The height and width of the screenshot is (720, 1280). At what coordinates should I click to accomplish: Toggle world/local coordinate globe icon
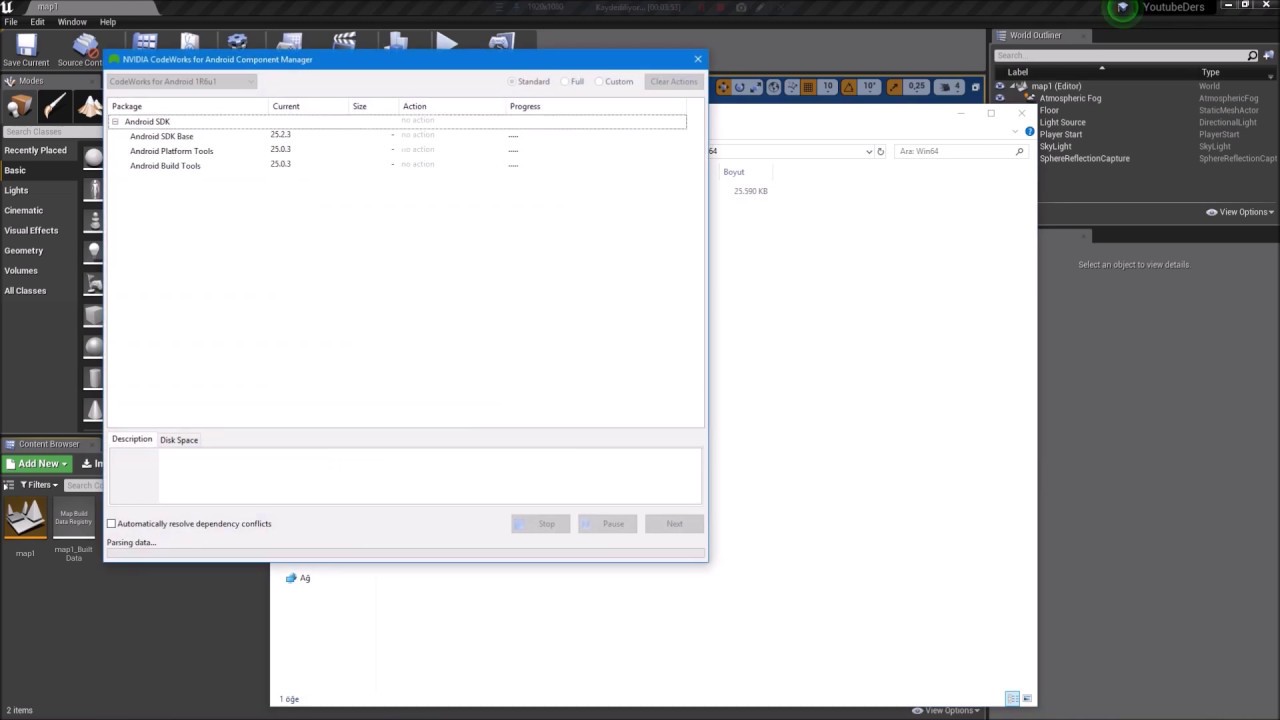(774, 87)
